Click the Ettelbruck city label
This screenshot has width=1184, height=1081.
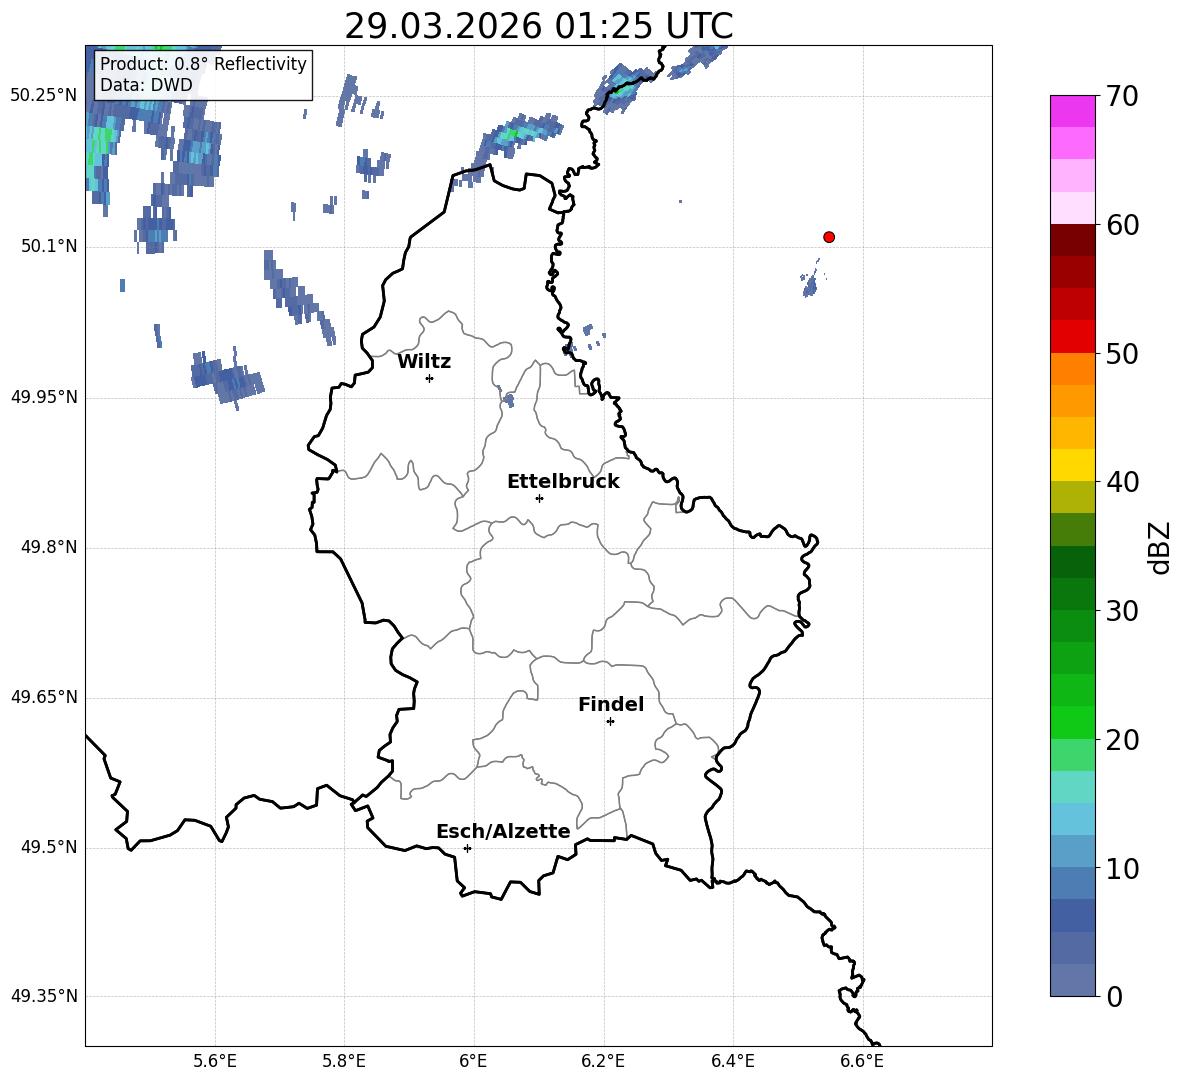click(x=563, y=482)
